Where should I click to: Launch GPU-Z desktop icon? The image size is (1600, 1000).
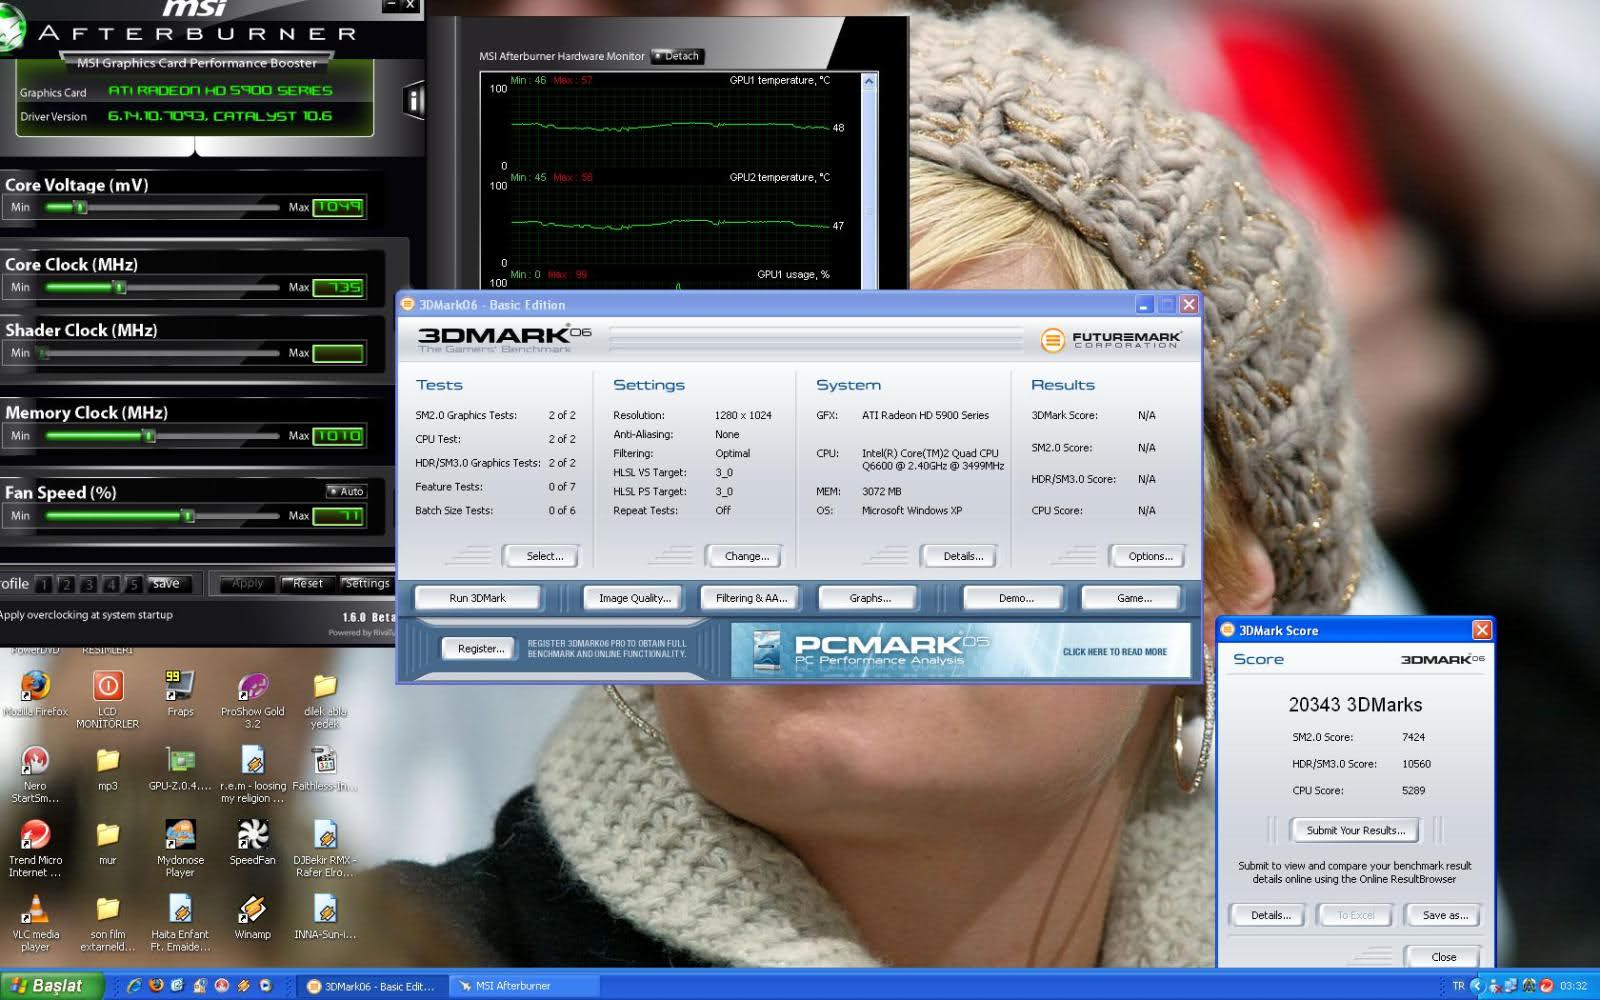pos(180,768)
